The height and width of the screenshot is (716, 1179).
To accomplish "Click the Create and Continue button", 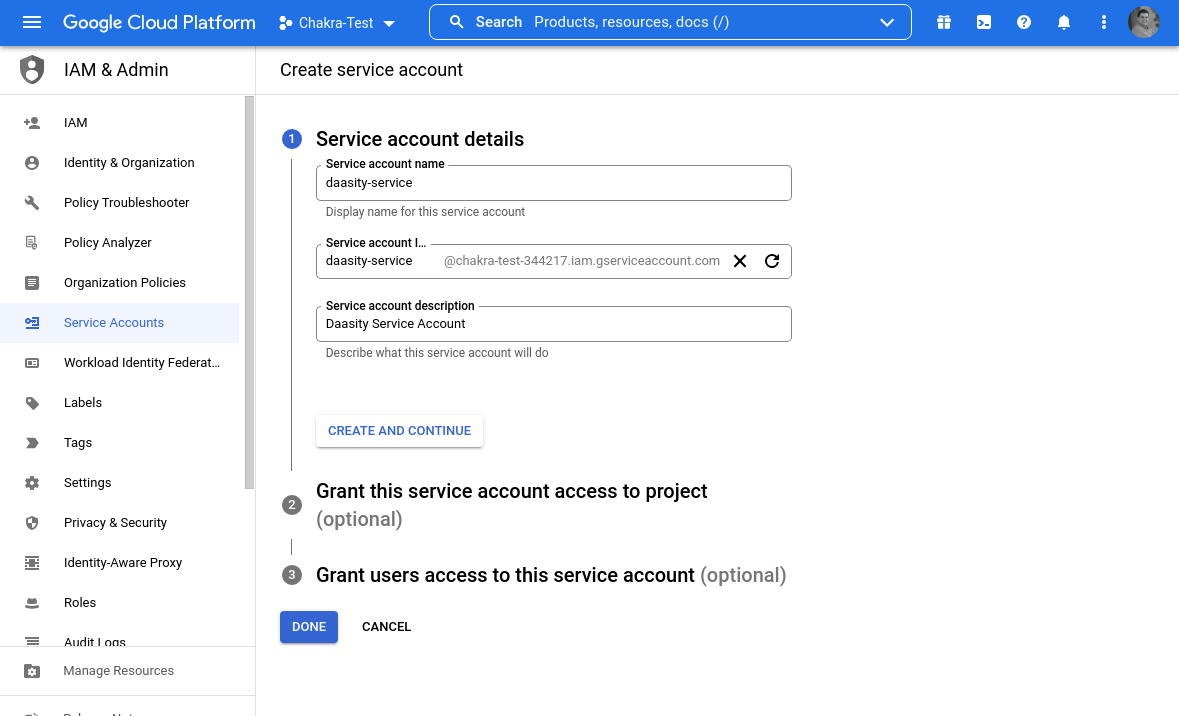I will (x=399, y=431).
